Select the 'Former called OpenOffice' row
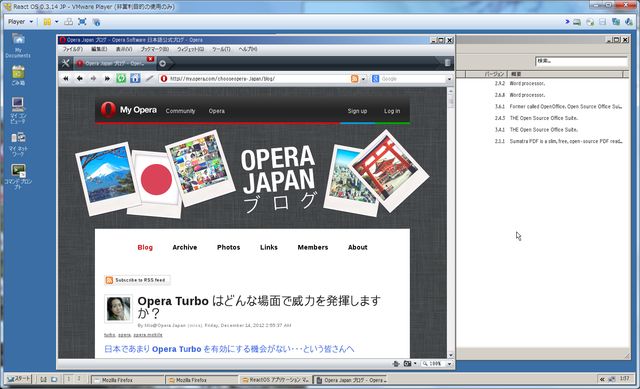This screenshot has width=640, height=389. tap(543, 107)
